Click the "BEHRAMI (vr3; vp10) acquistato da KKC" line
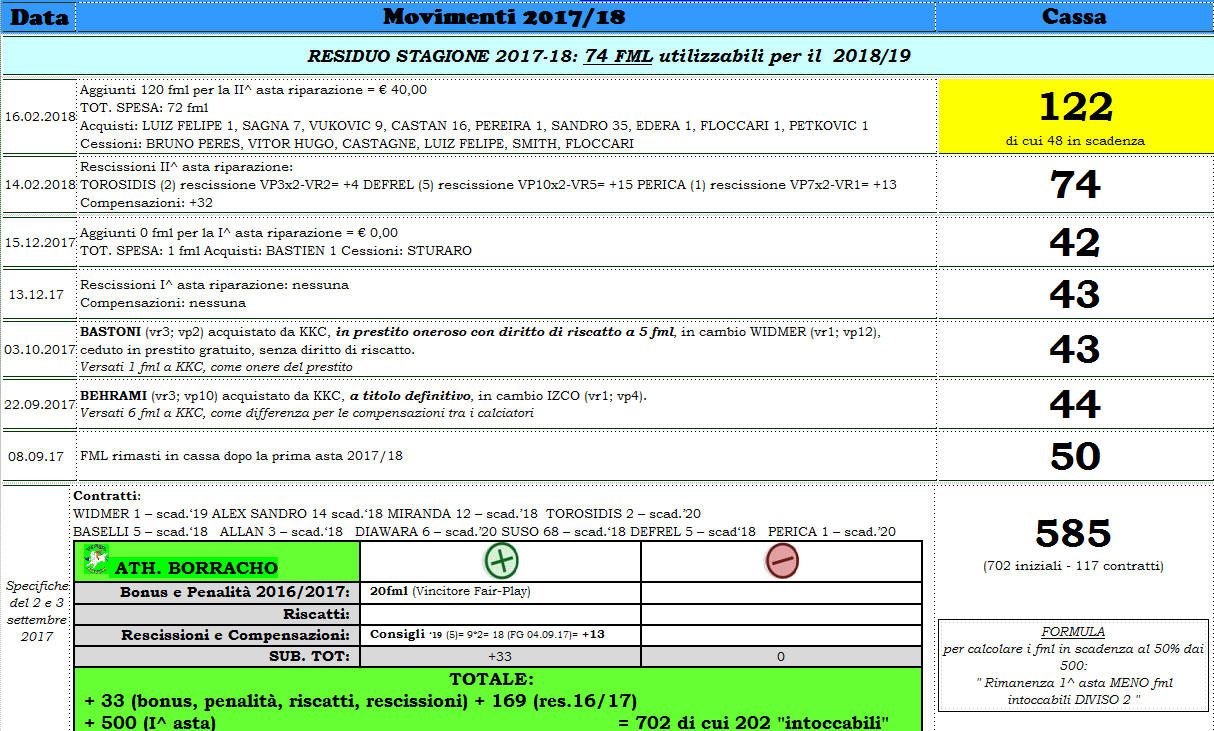The height and width of the screenshot is (731, 1214). pos(363,396)
